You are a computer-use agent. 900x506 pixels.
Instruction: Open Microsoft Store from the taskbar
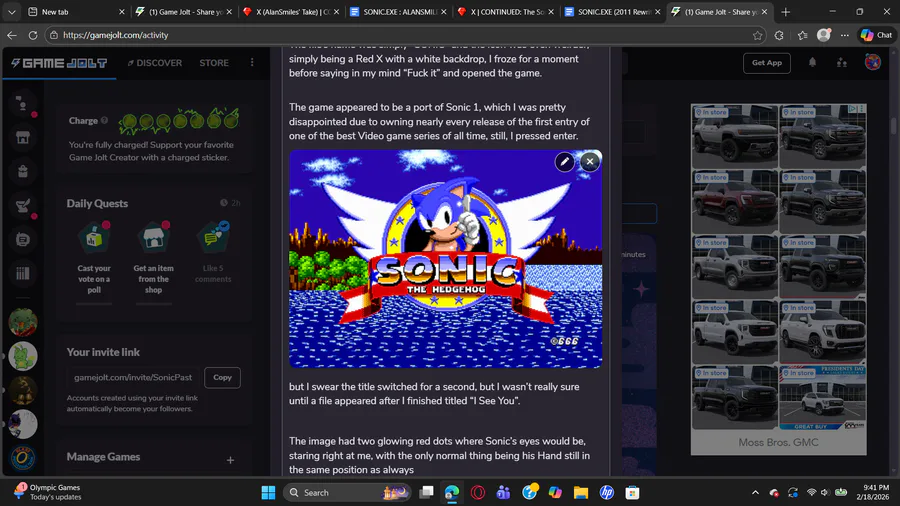(633, 492)
